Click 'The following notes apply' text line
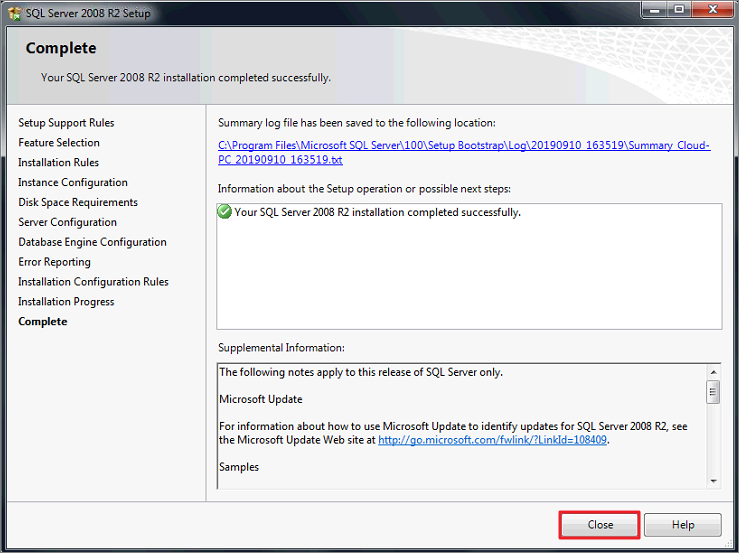Screen dimensions: 739x553 coord(361,372)
